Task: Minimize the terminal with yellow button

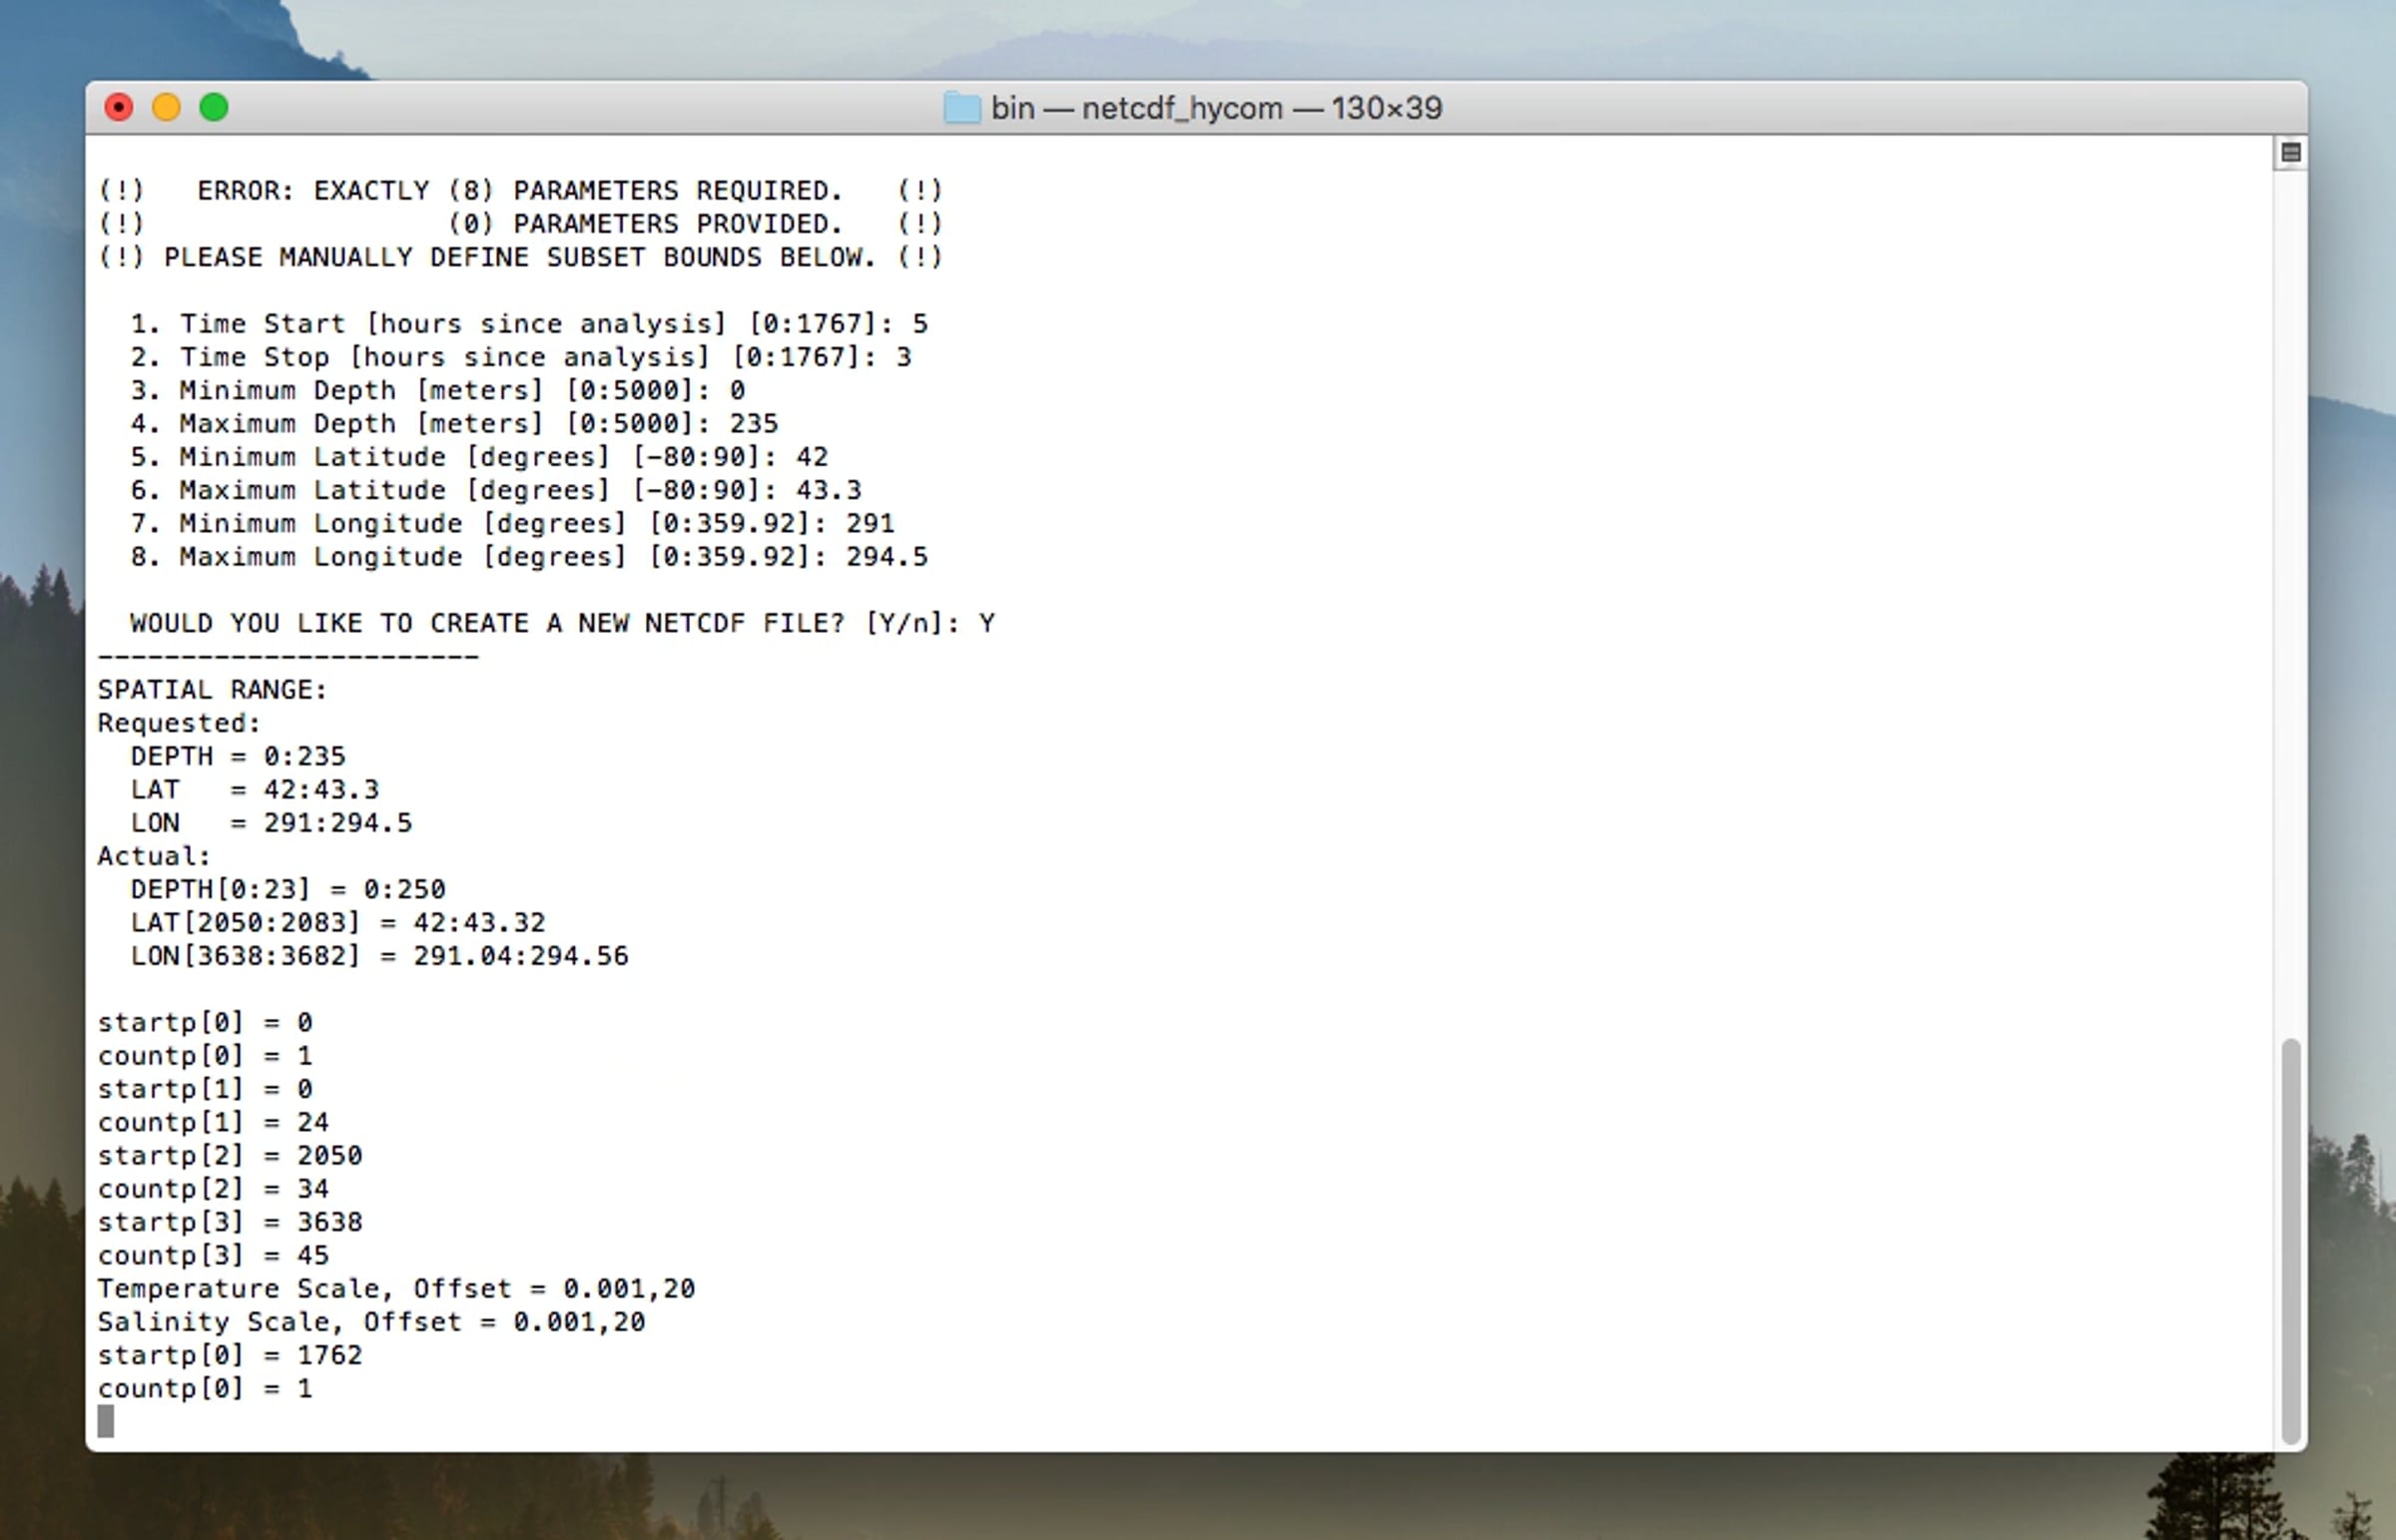Action: [166, 108]
